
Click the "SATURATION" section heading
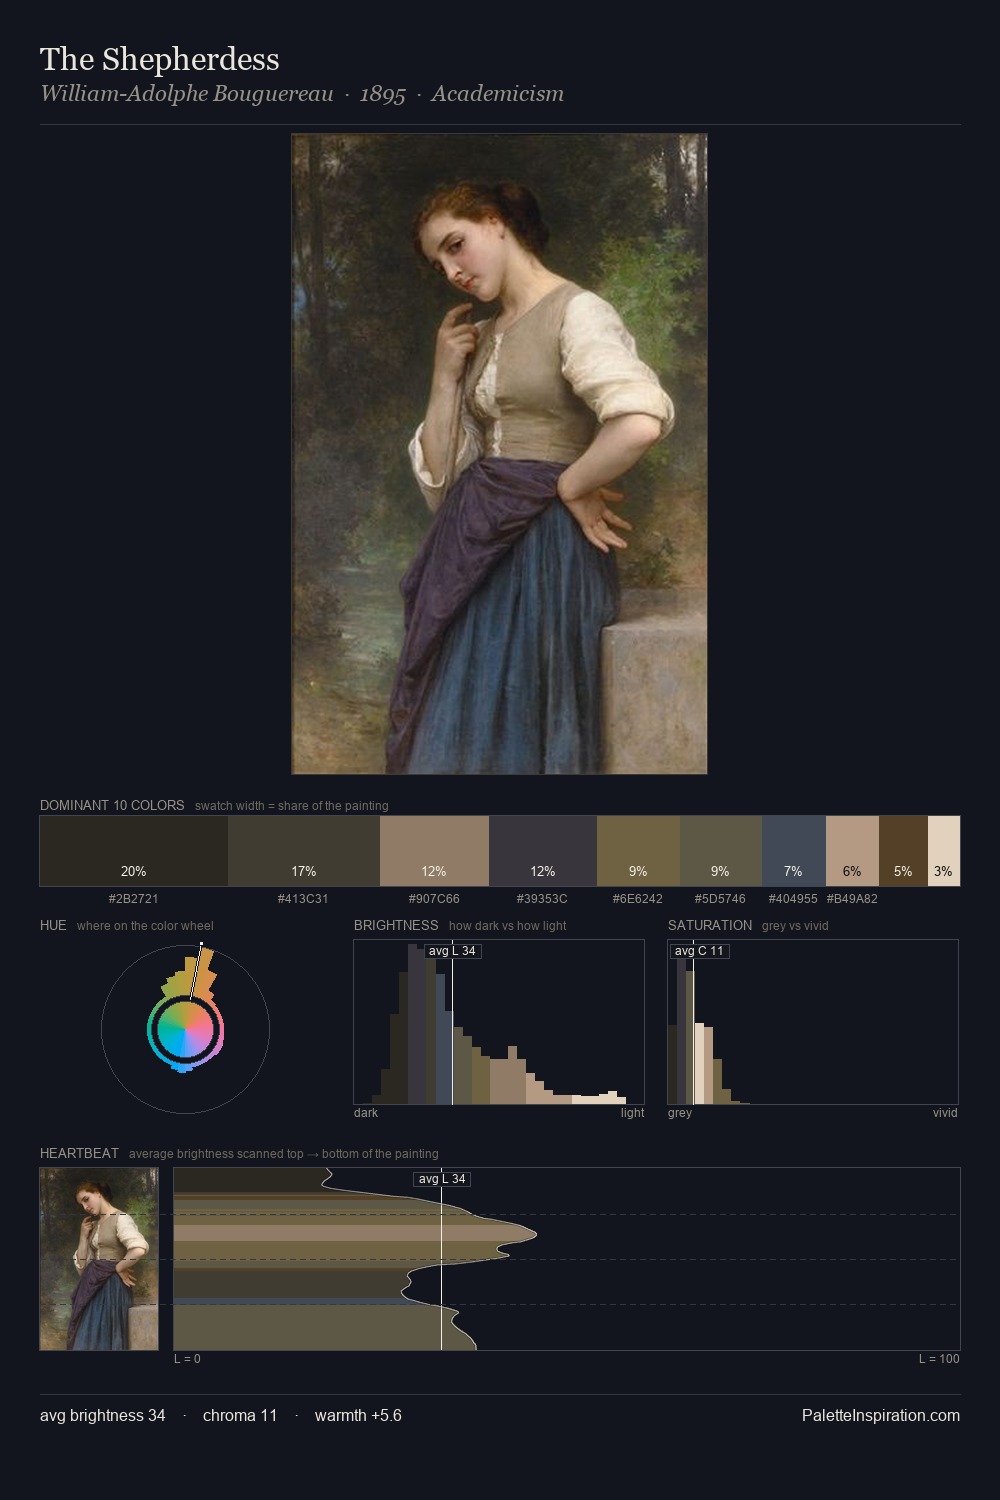point(710,925)
